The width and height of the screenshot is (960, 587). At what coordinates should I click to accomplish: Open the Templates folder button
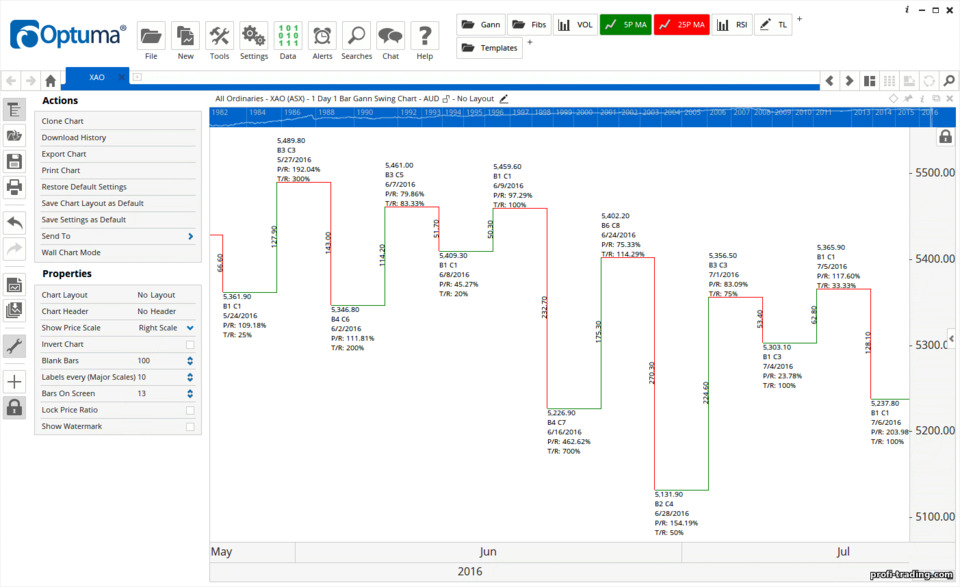tap(489, 48)
